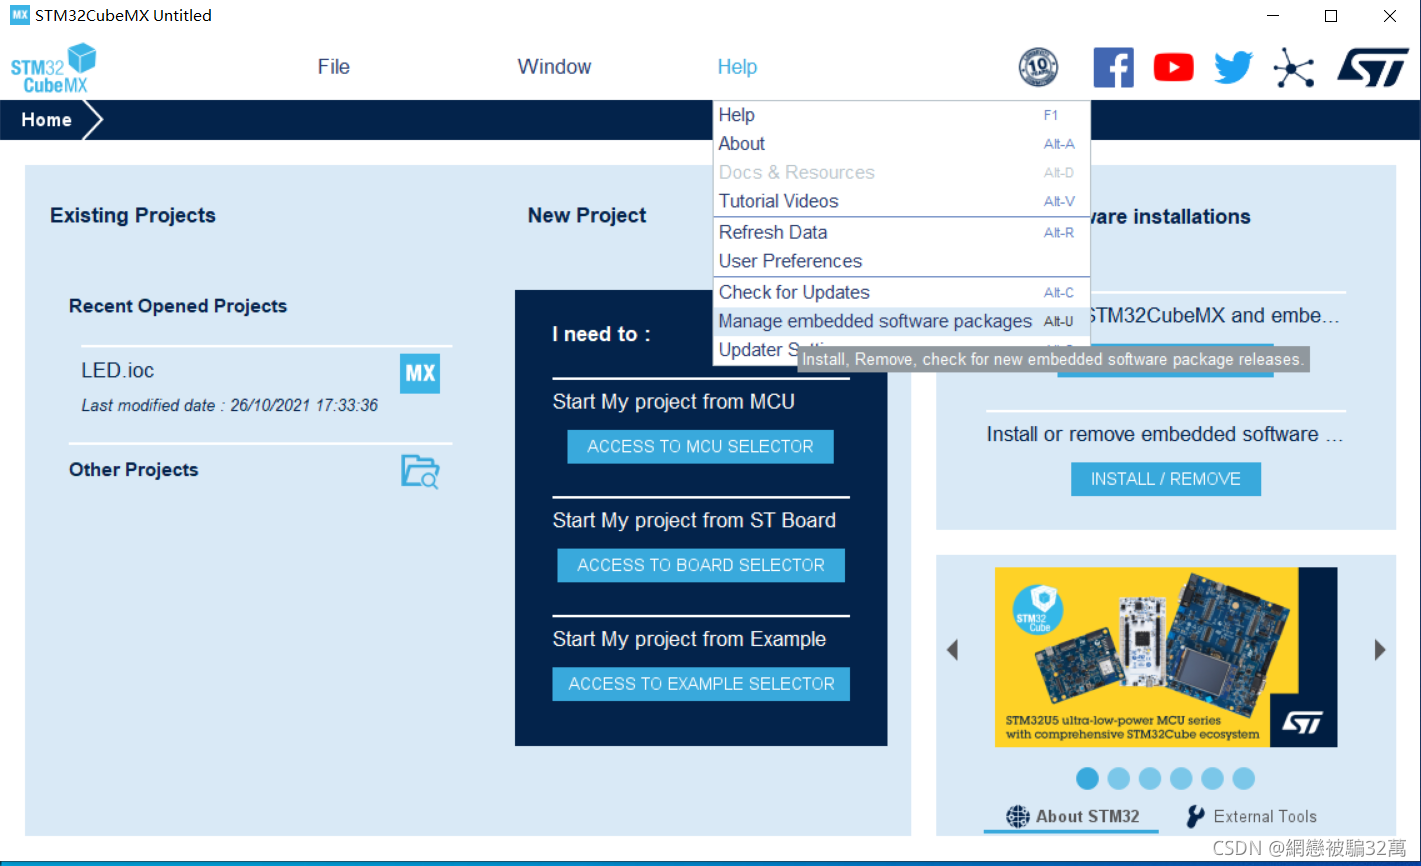The height and width of the screenshot is (866, 1421).
Task: Open the Window menu
Action: tap(554, 67)
